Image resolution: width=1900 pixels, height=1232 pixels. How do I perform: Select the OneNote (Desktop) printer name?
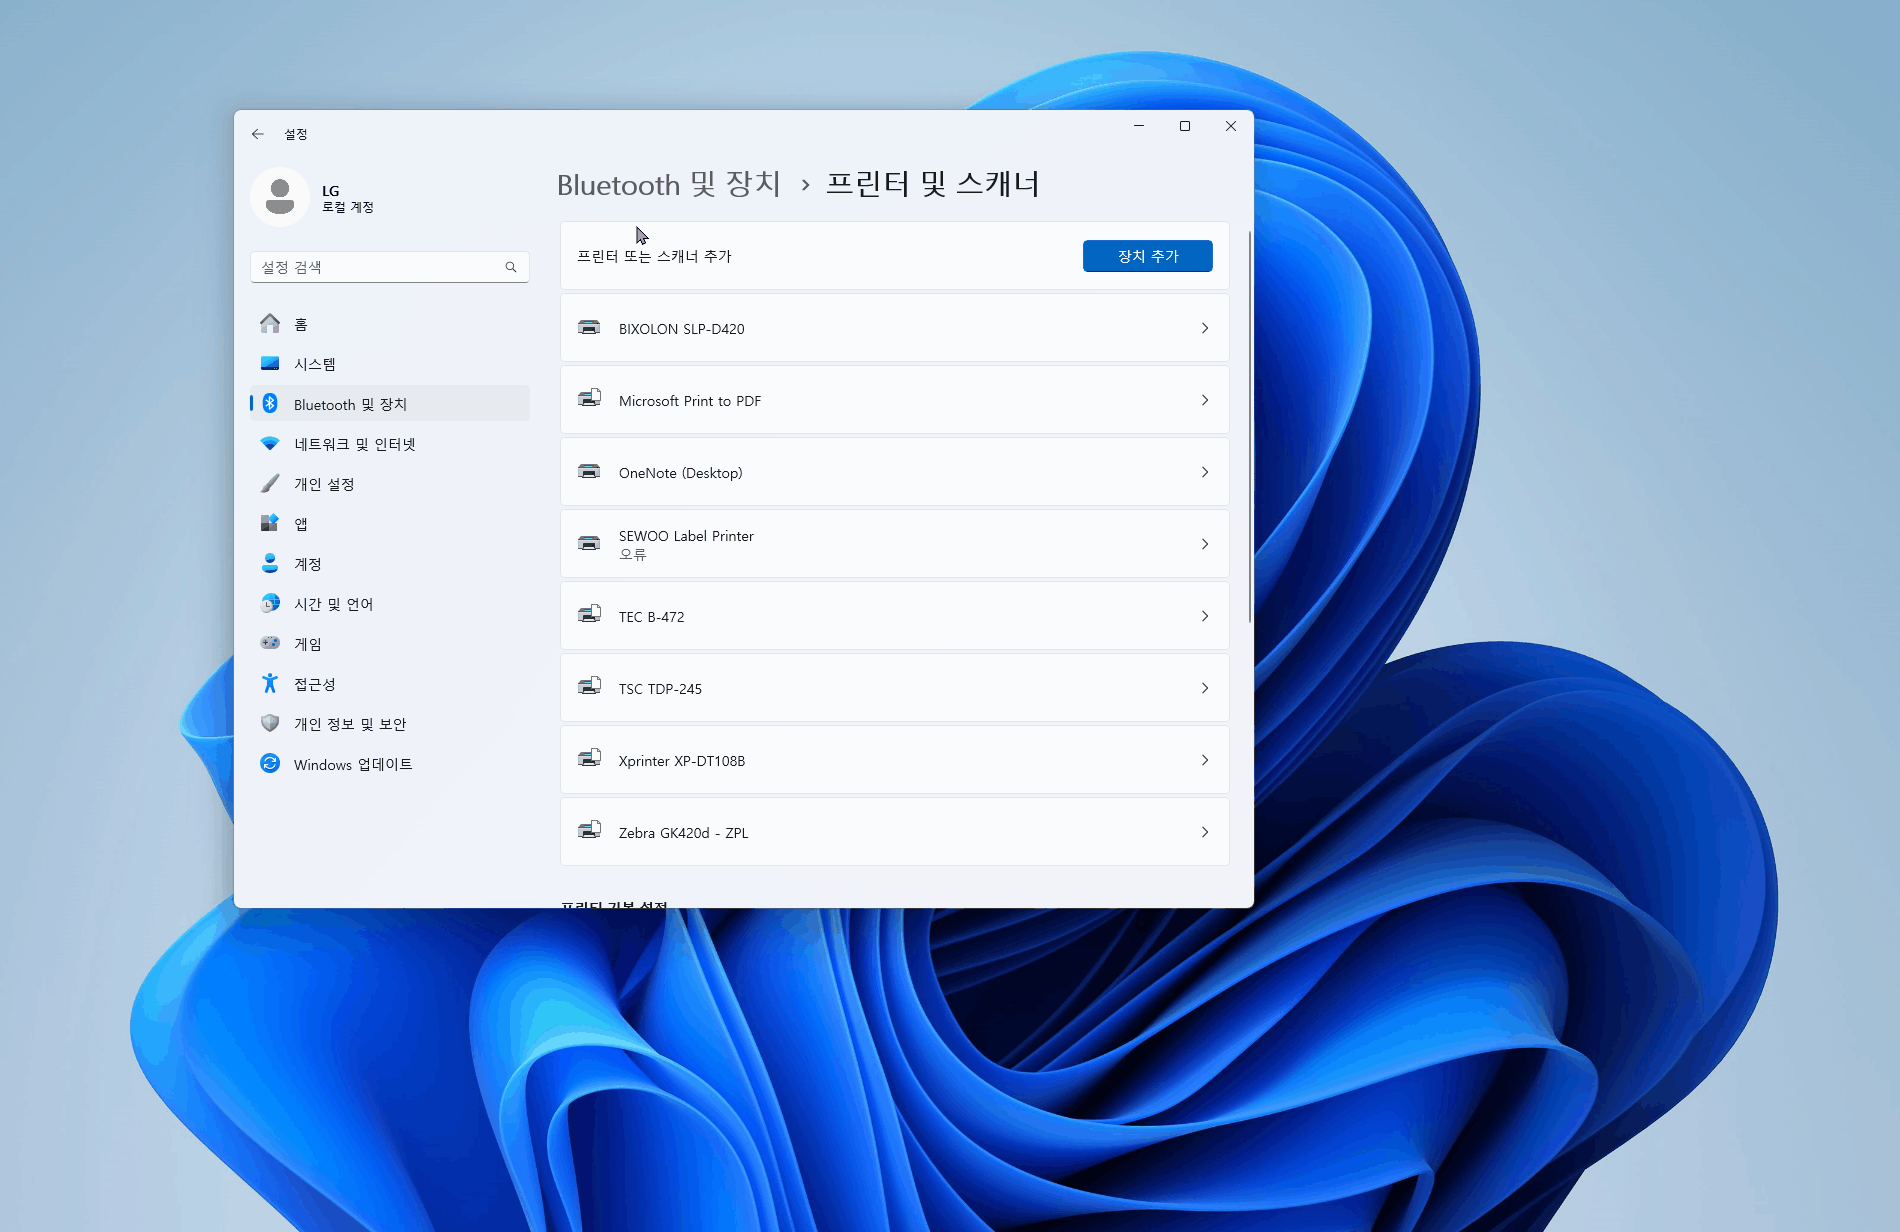coord(681,473)
